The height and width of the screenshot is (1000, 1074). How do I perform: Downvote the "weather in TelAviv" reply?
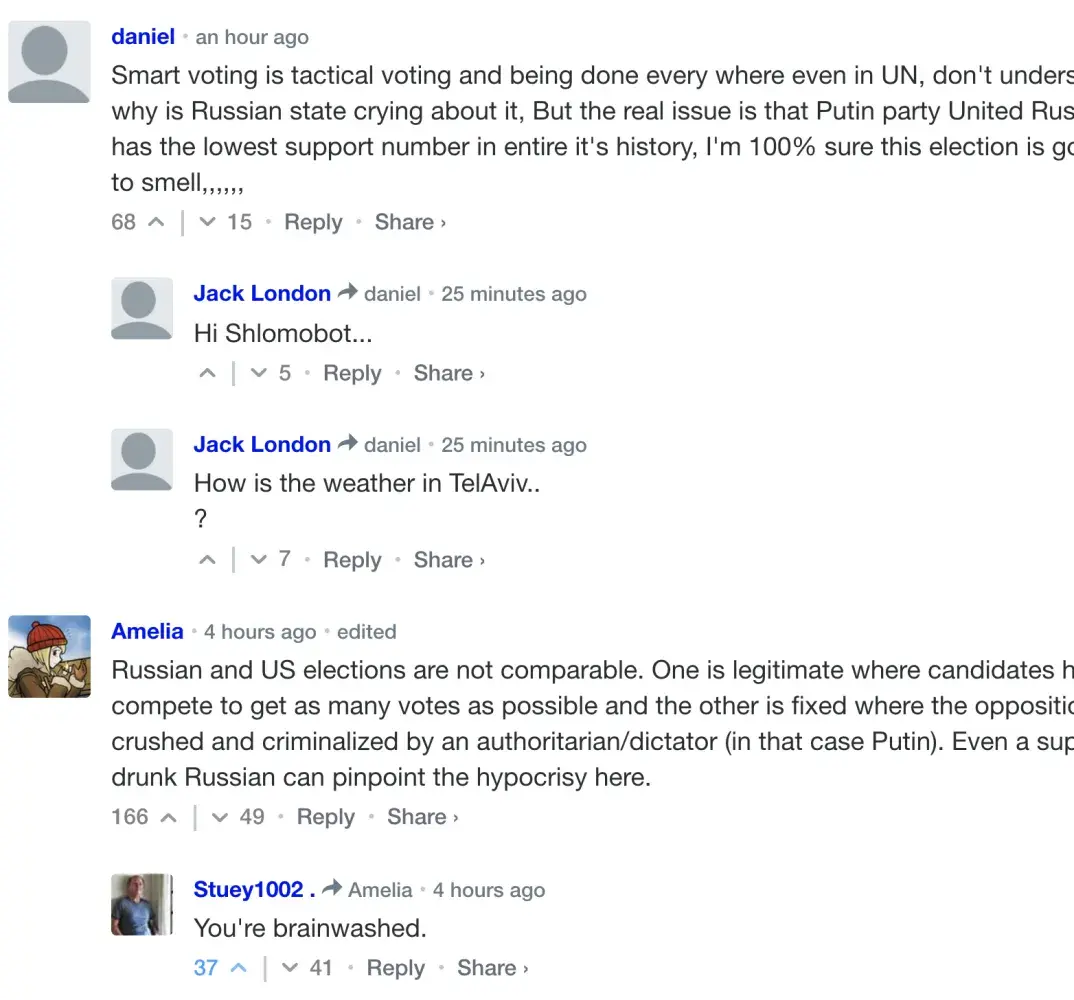259,560
